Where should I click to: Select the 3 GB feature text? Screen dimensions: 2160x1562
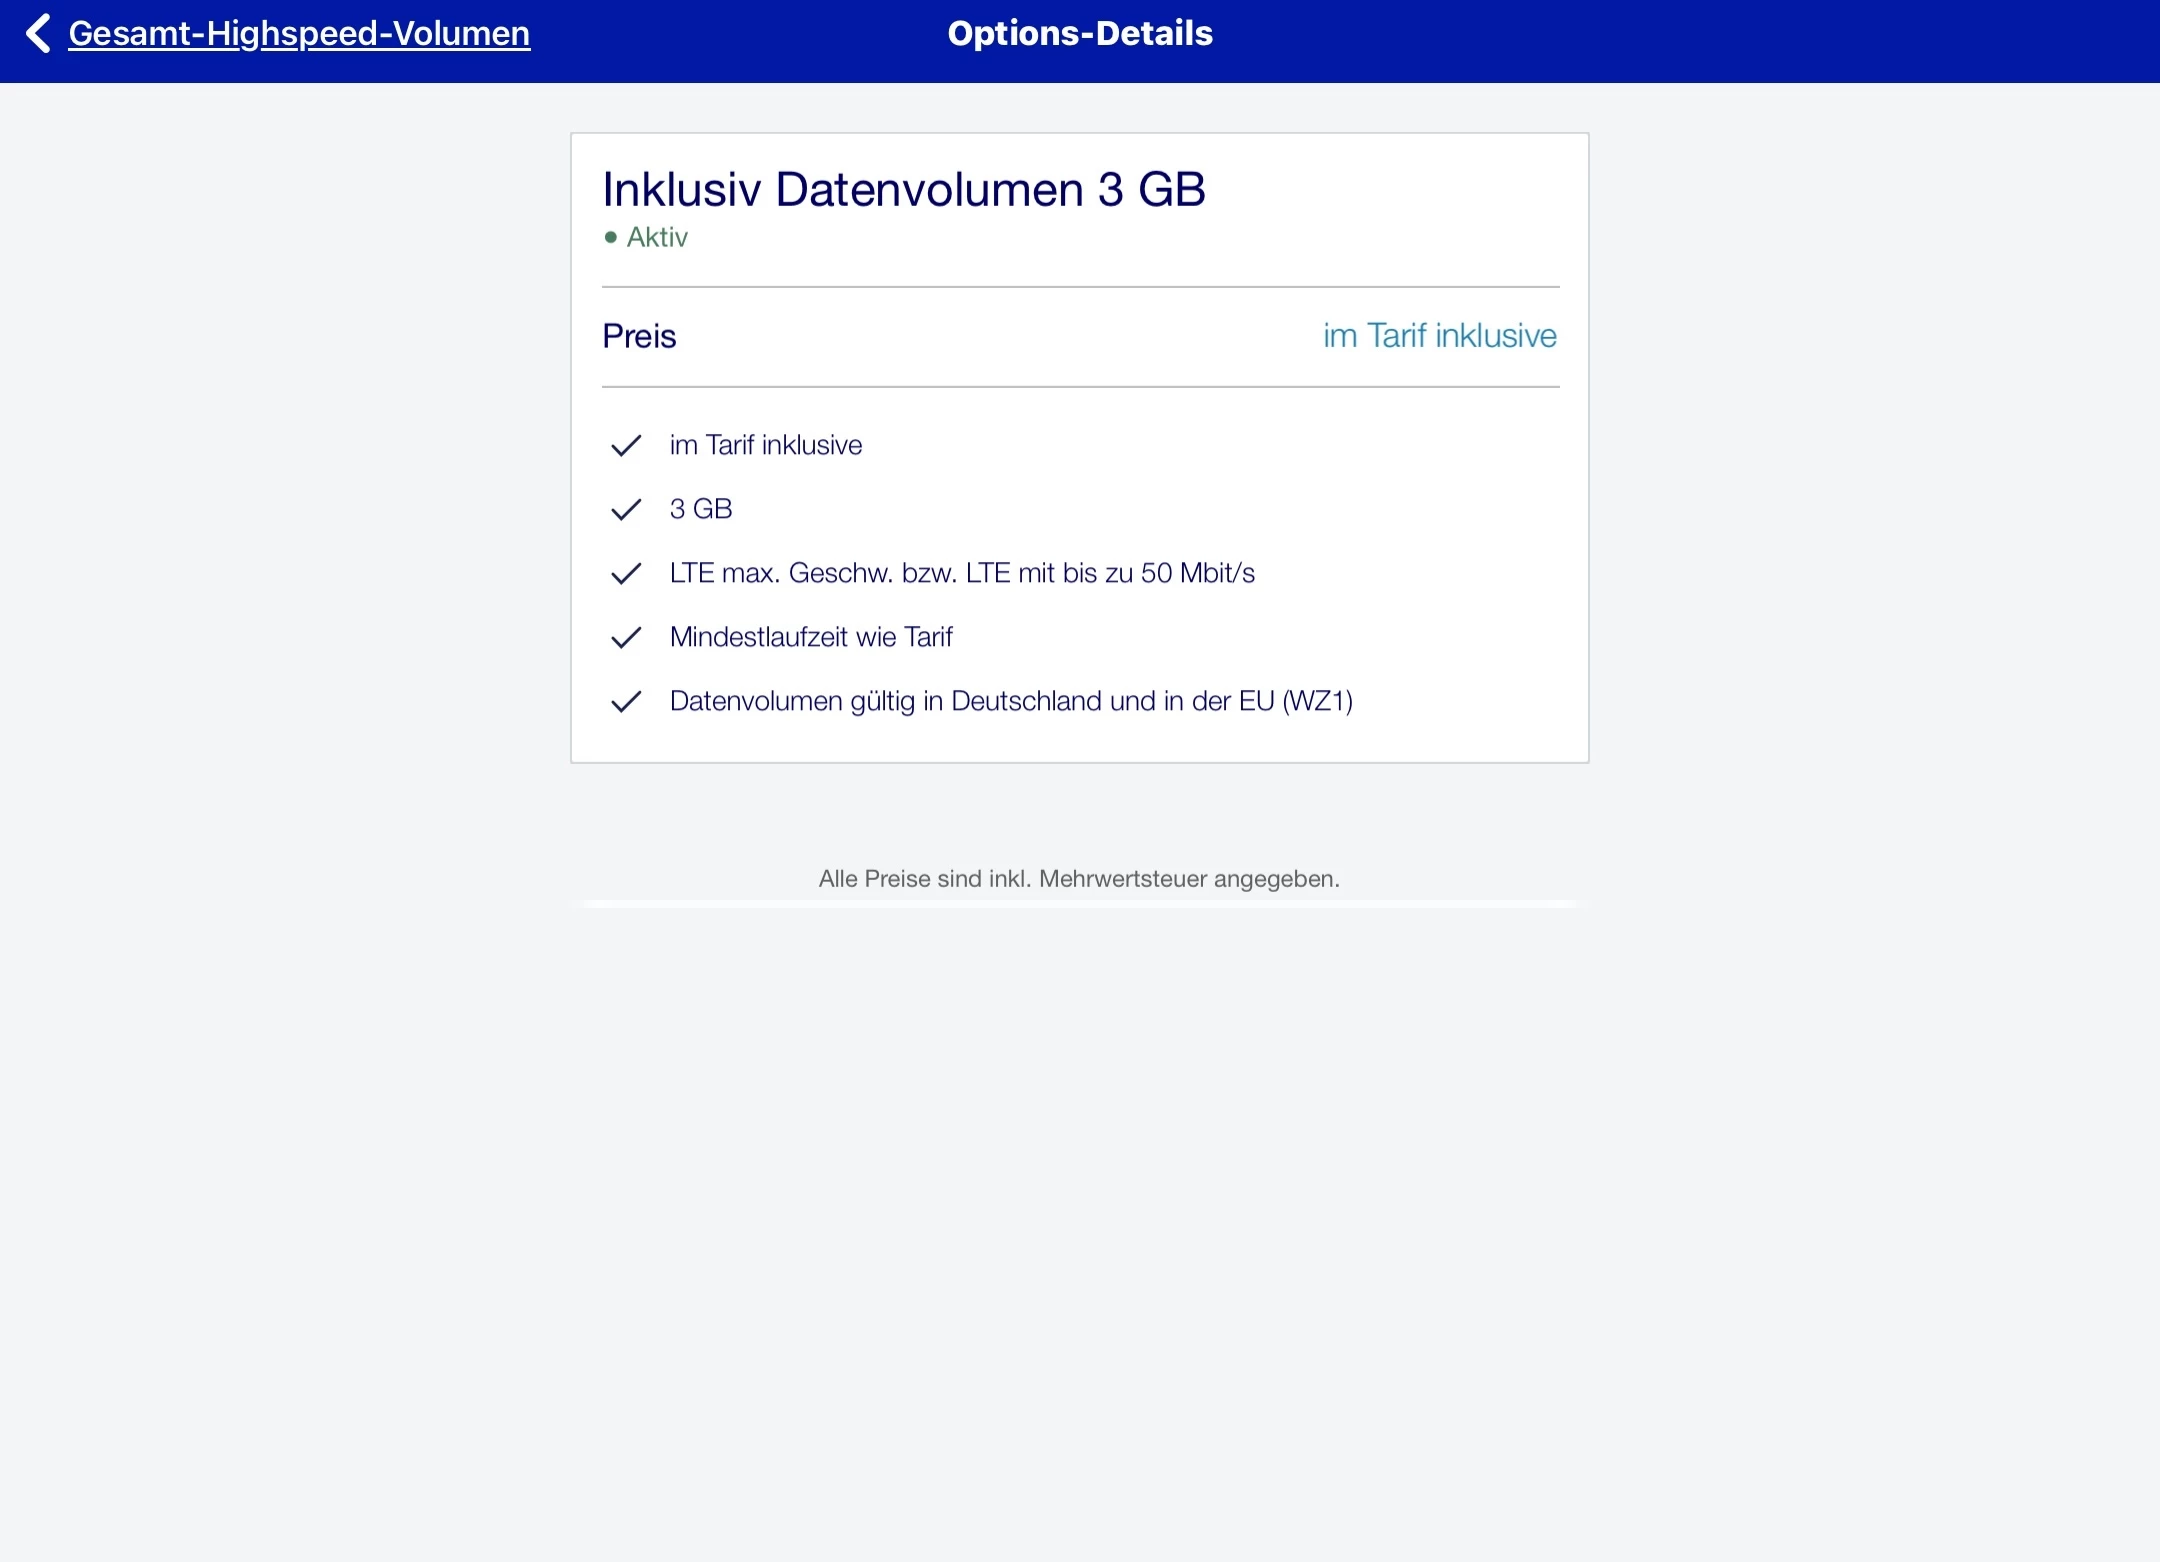[x=701, y=509]
